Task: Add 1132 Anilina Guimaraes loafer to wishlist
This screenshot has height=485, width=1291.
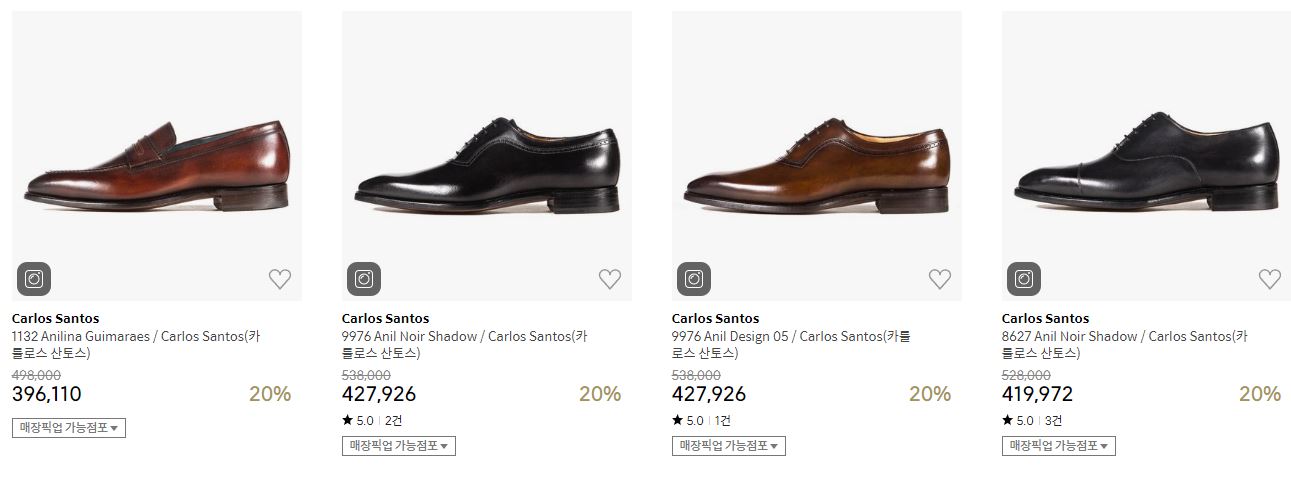Action: 280,280
